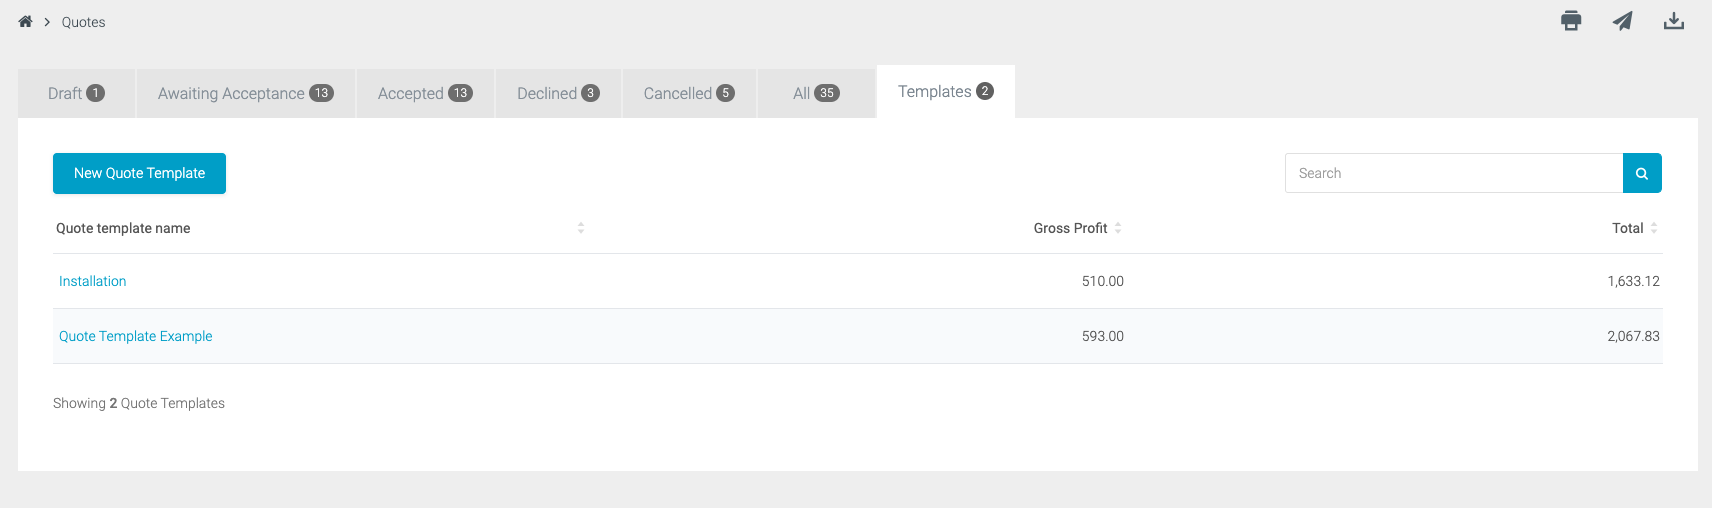Show the Declined quotes tab

click(558, 93)
